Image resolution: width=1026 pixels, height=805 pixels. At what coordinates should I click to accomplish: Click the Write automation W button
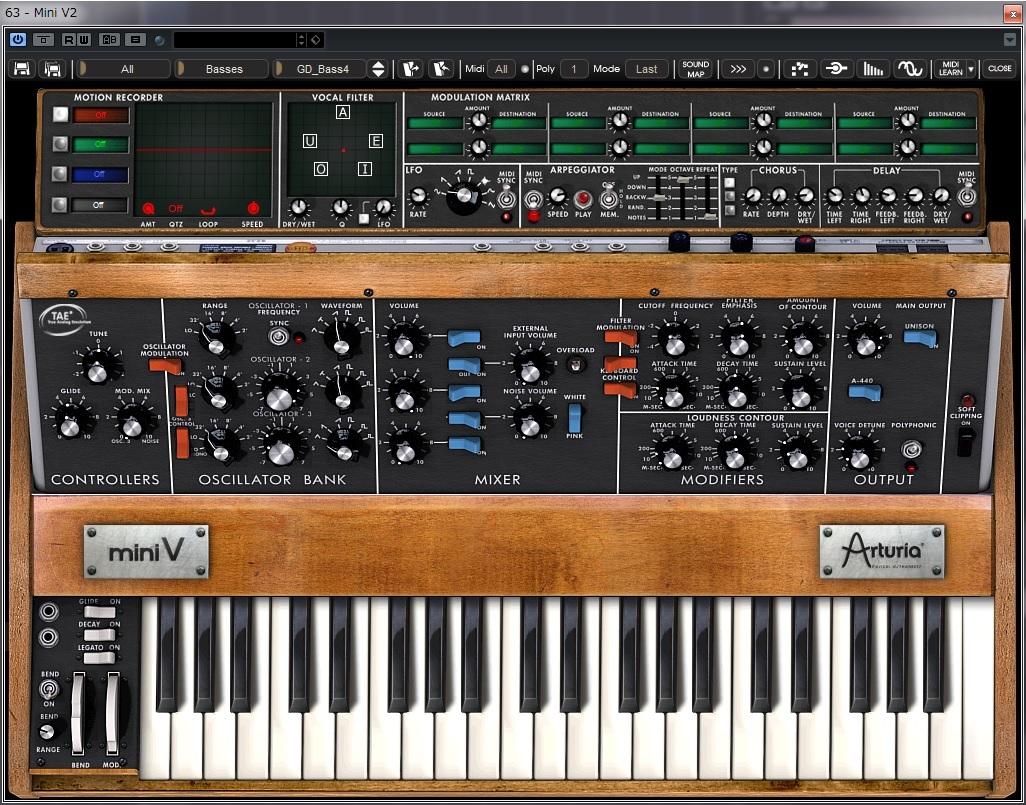[x=84, y=39]
